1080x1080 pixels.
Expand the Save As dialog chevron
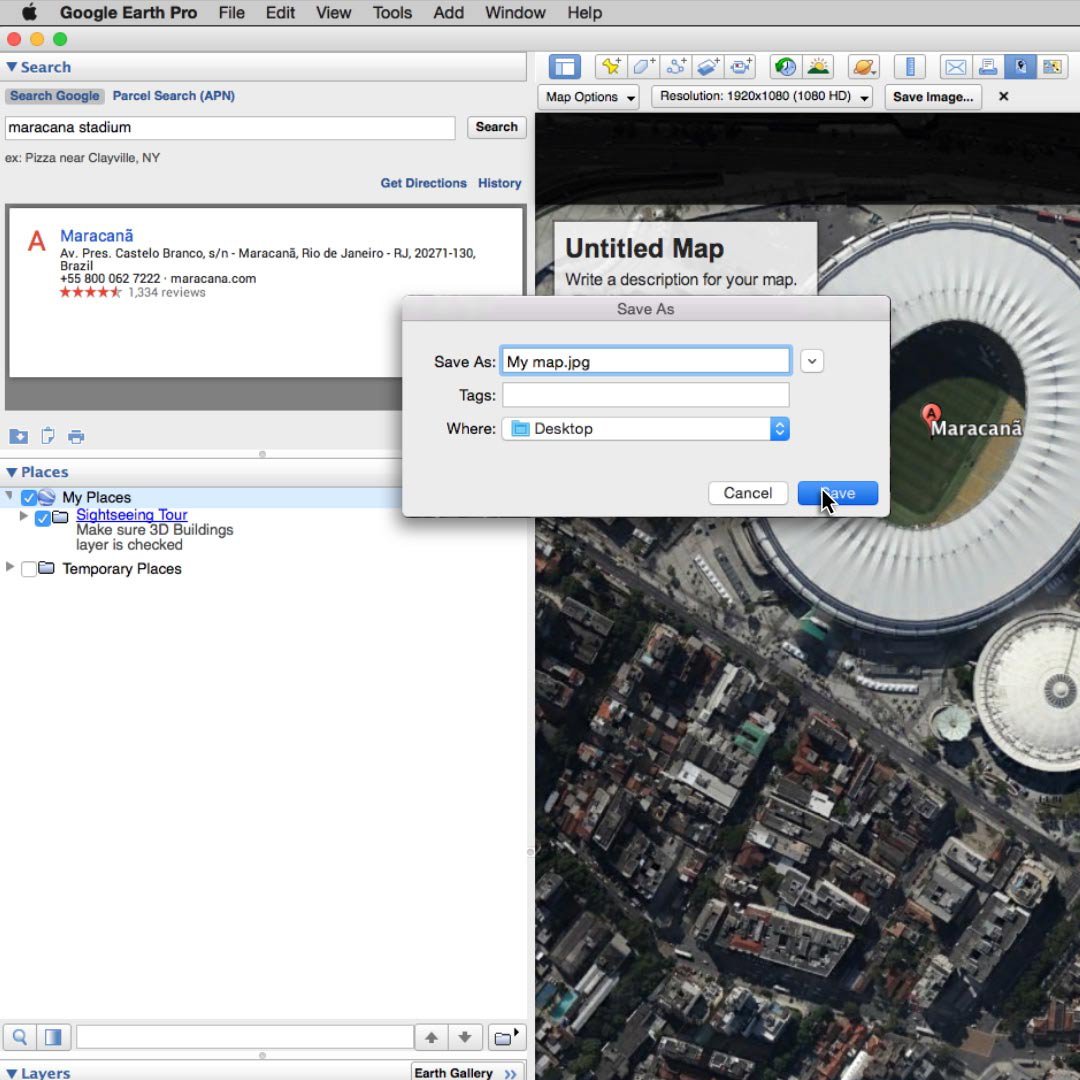(812, 362)
